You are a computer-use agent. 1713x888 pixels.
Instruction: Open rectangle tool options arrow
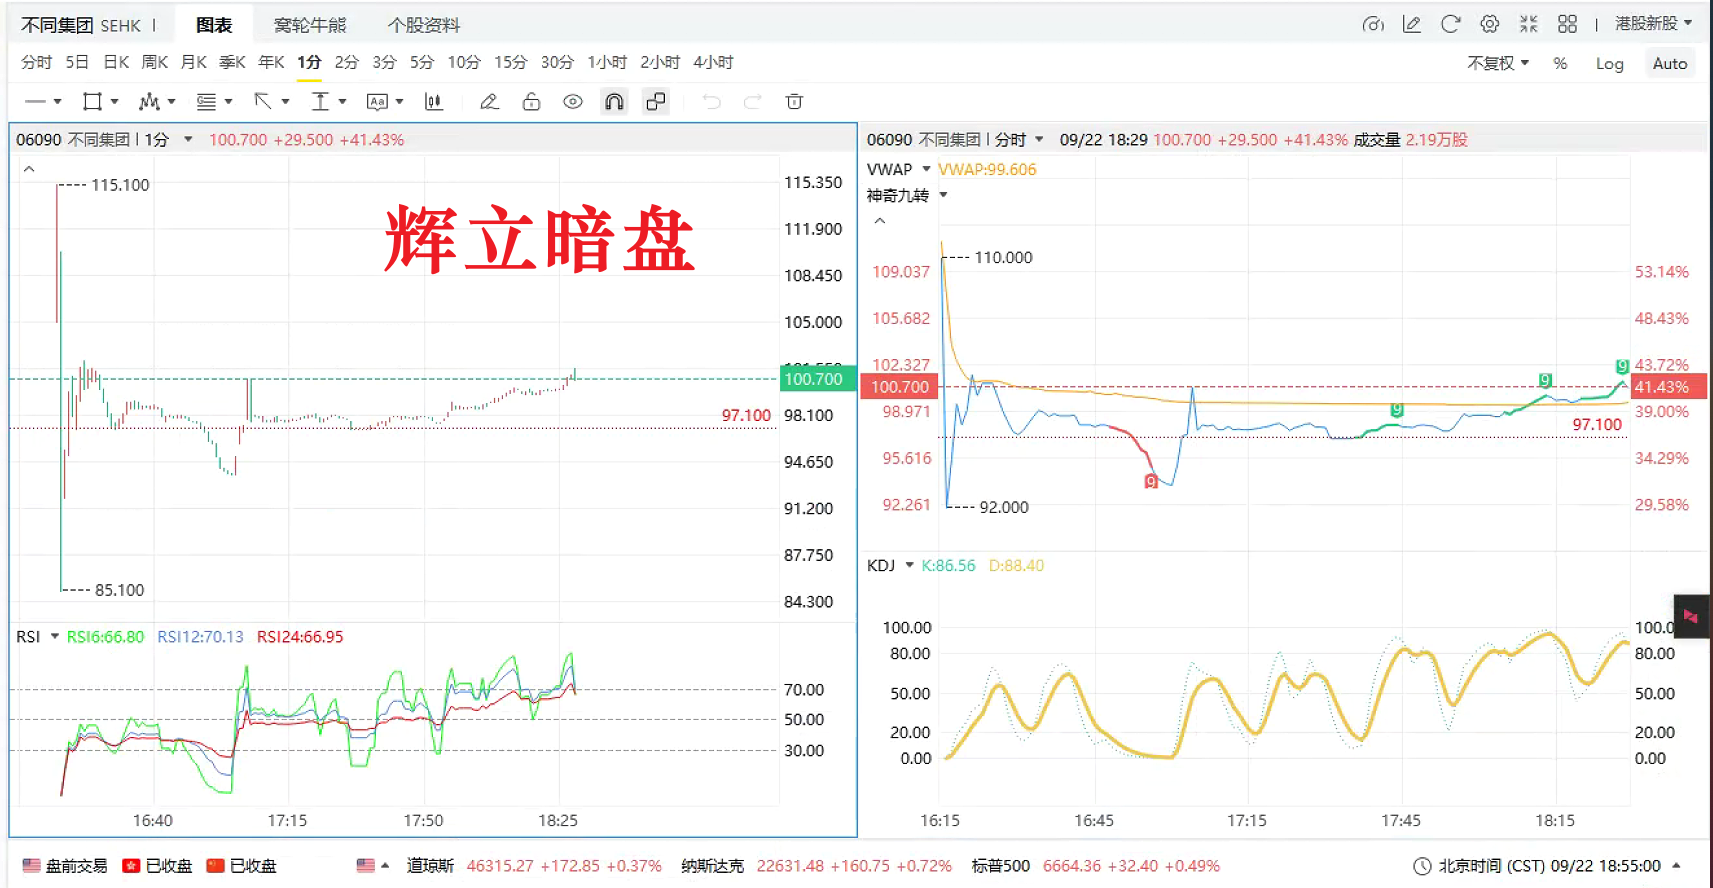pos(115,102)
